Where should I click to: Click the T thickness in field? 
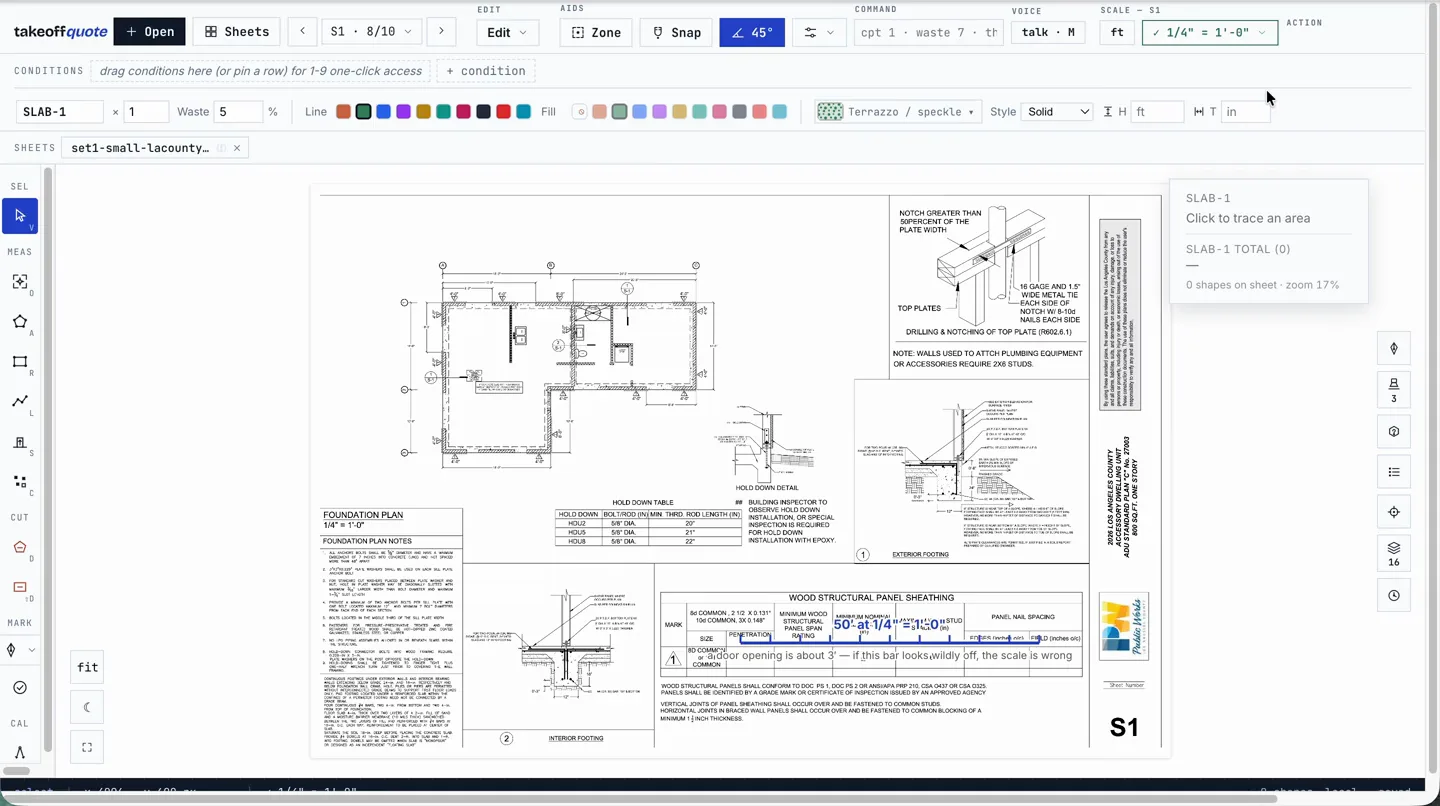pyautogui.click(x=1246, y=112)
